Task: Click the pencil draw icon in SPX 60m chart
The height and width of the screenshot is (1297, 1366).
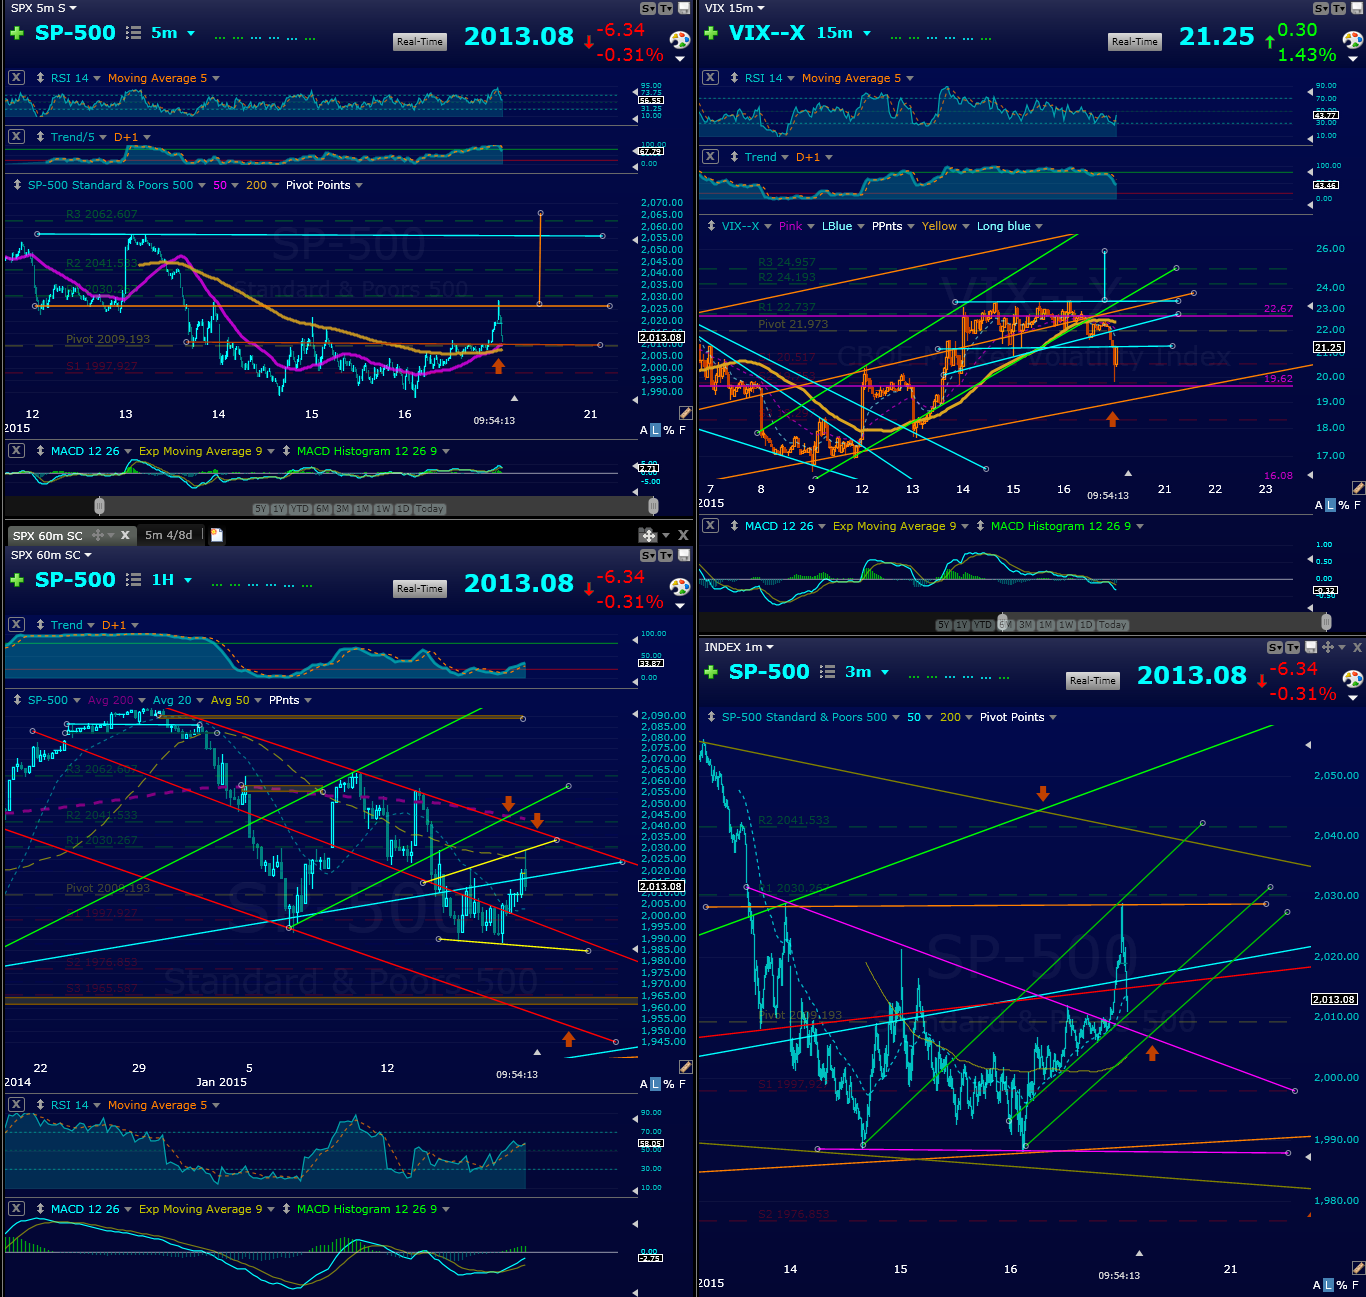Action: (x=686, y=1067)
